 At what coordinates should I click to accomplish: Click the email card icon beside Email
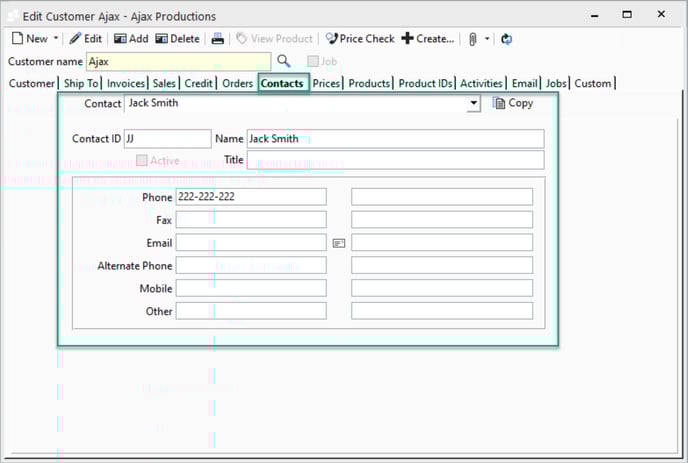(x=339, y=243)
